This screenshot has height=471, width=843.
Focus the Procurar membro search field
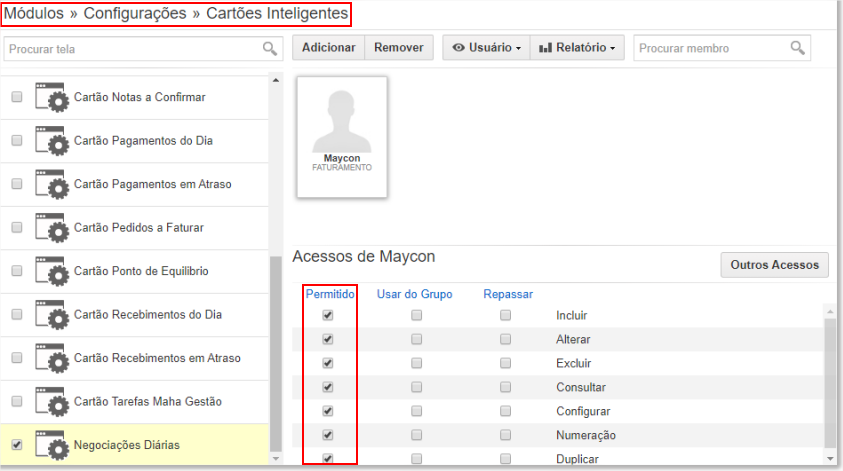pyautogui.click(x=722, y=48)
